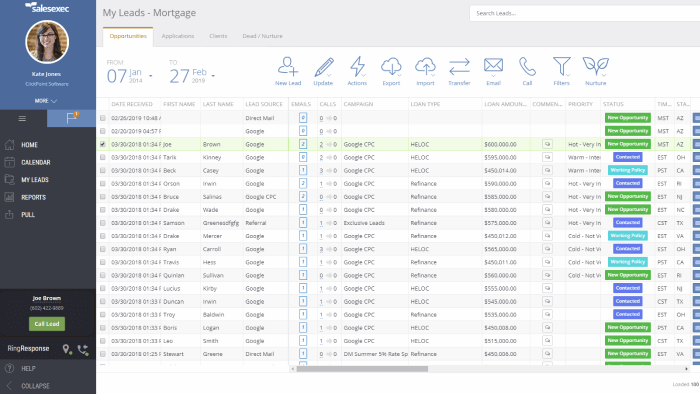
Task: Expand the More menu under Kate Jones
Action: 46,101
